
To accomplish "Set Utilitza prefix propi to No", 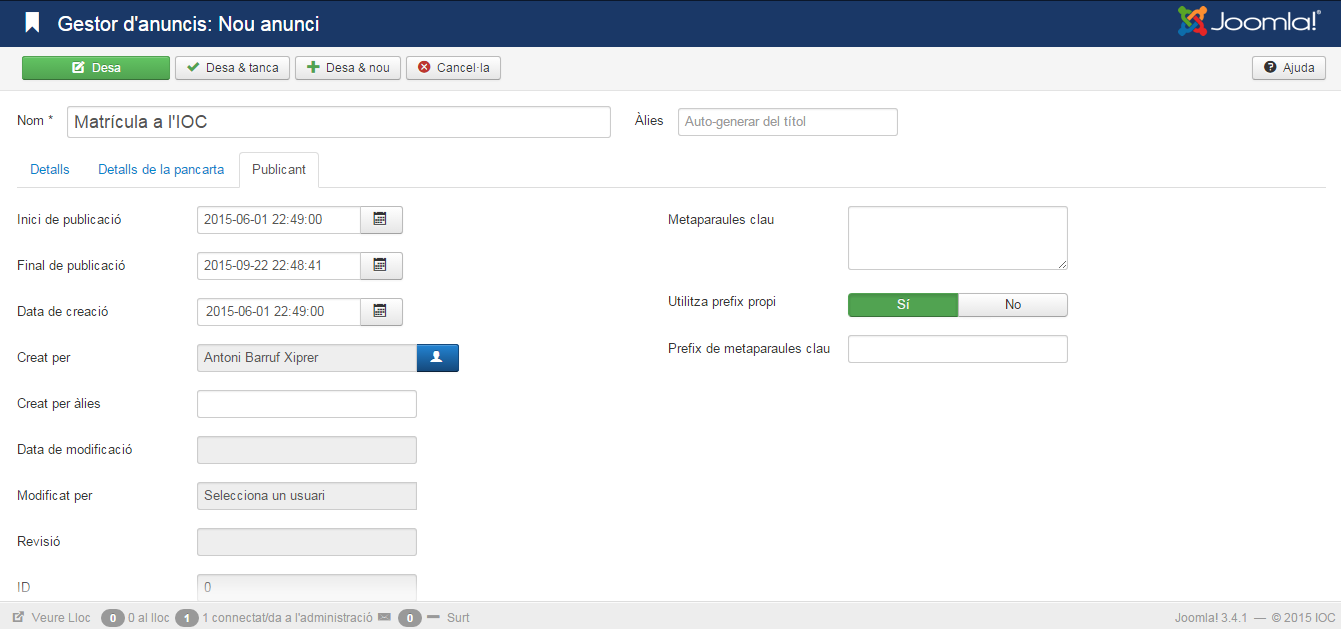I will (1012, 305).
